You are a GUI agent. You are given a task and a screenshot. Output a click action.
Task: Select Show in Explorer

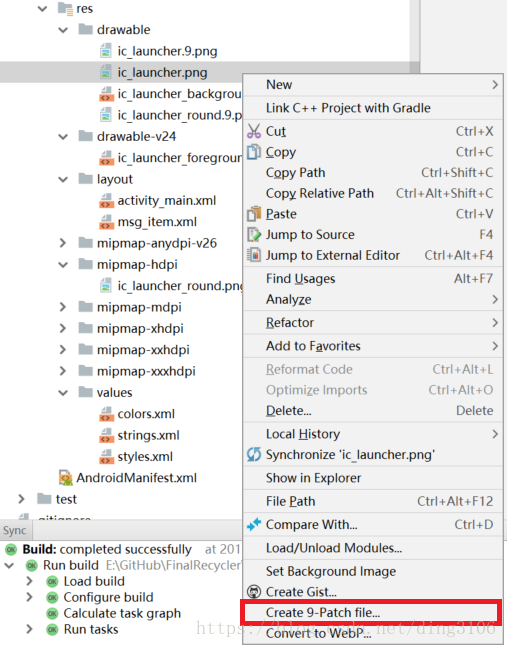click(x=373, y=478)
